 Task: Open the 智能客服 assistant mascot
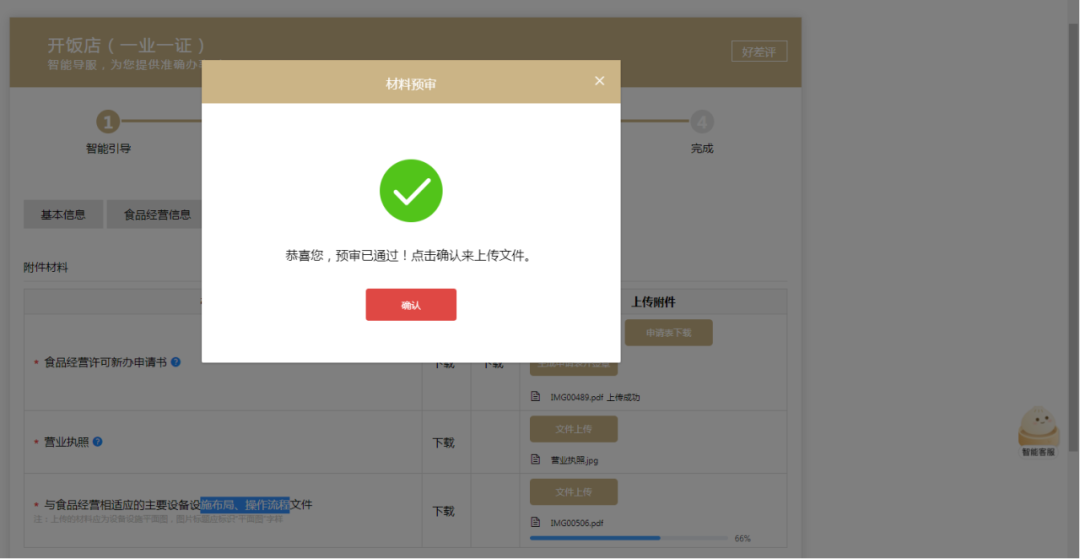click(1038, 427)
